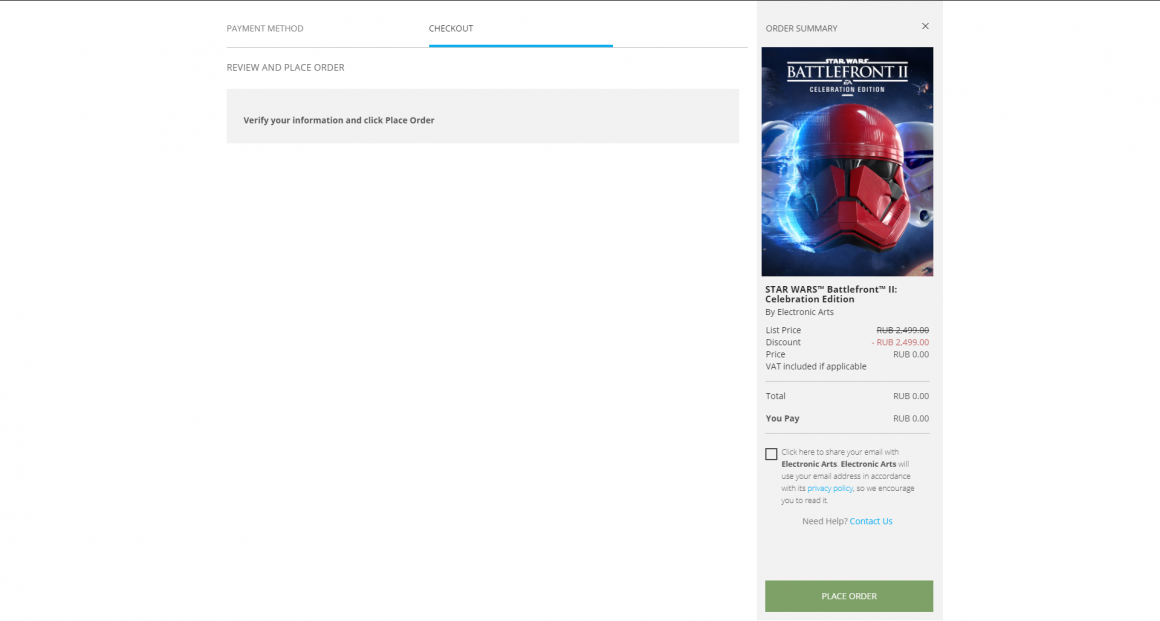Screen dimensions: 1160x621
Task: Select the Checkout tab
Action: tap(451, 29)
